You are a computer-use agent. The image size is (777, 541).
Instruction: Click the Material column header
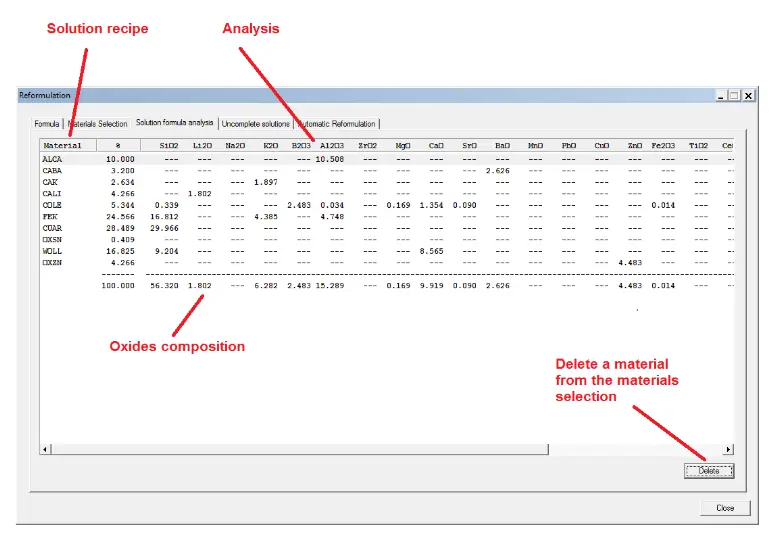click(x=65, y=146)
